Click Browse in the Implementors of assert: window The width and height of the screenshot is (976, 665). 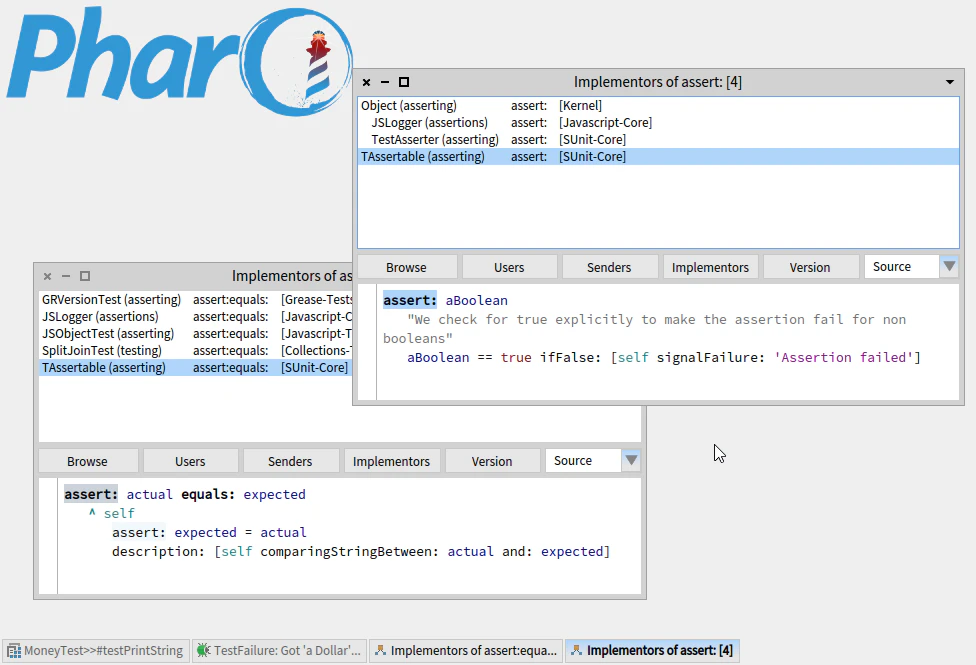(406, 267)
